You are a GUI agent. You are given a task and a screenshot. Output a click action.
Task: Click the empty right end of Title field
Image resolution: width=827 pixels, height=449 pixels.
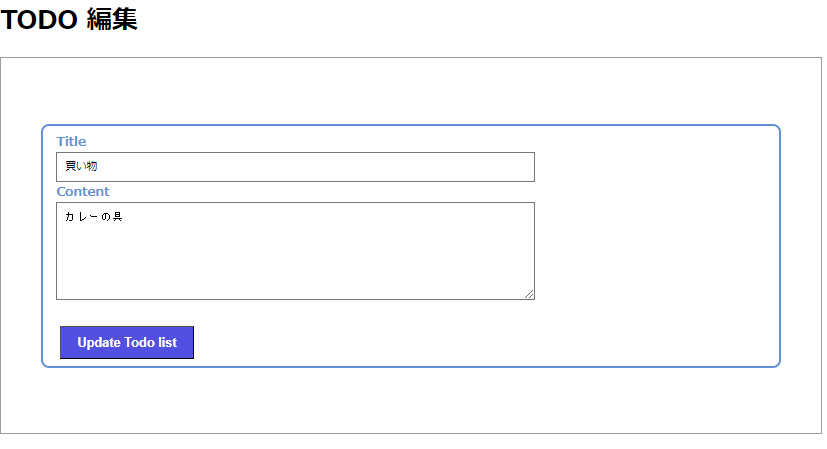point(480,167)
